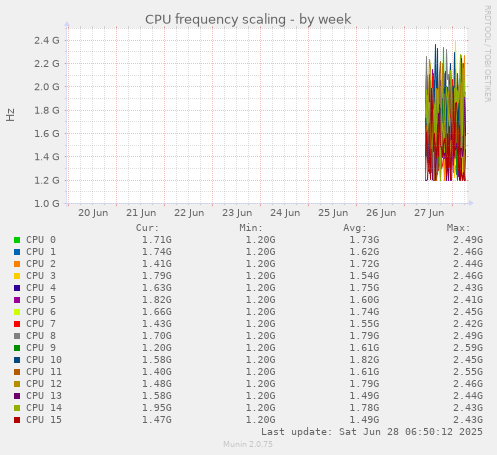Click CPU 3 average value 1.54G
Screen dimensions: 497x455
364,276
